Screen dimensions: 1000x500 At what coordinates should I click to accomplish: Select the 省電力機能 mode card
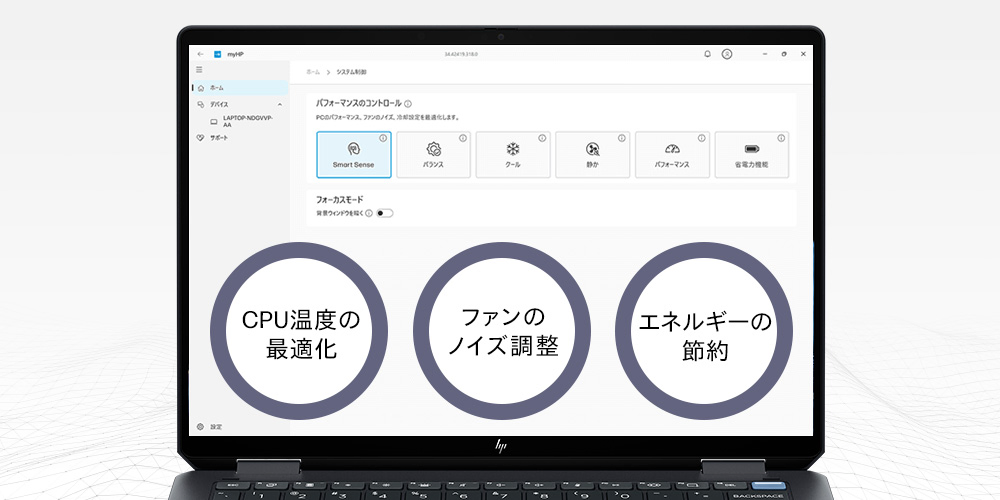tap(752, 155)
